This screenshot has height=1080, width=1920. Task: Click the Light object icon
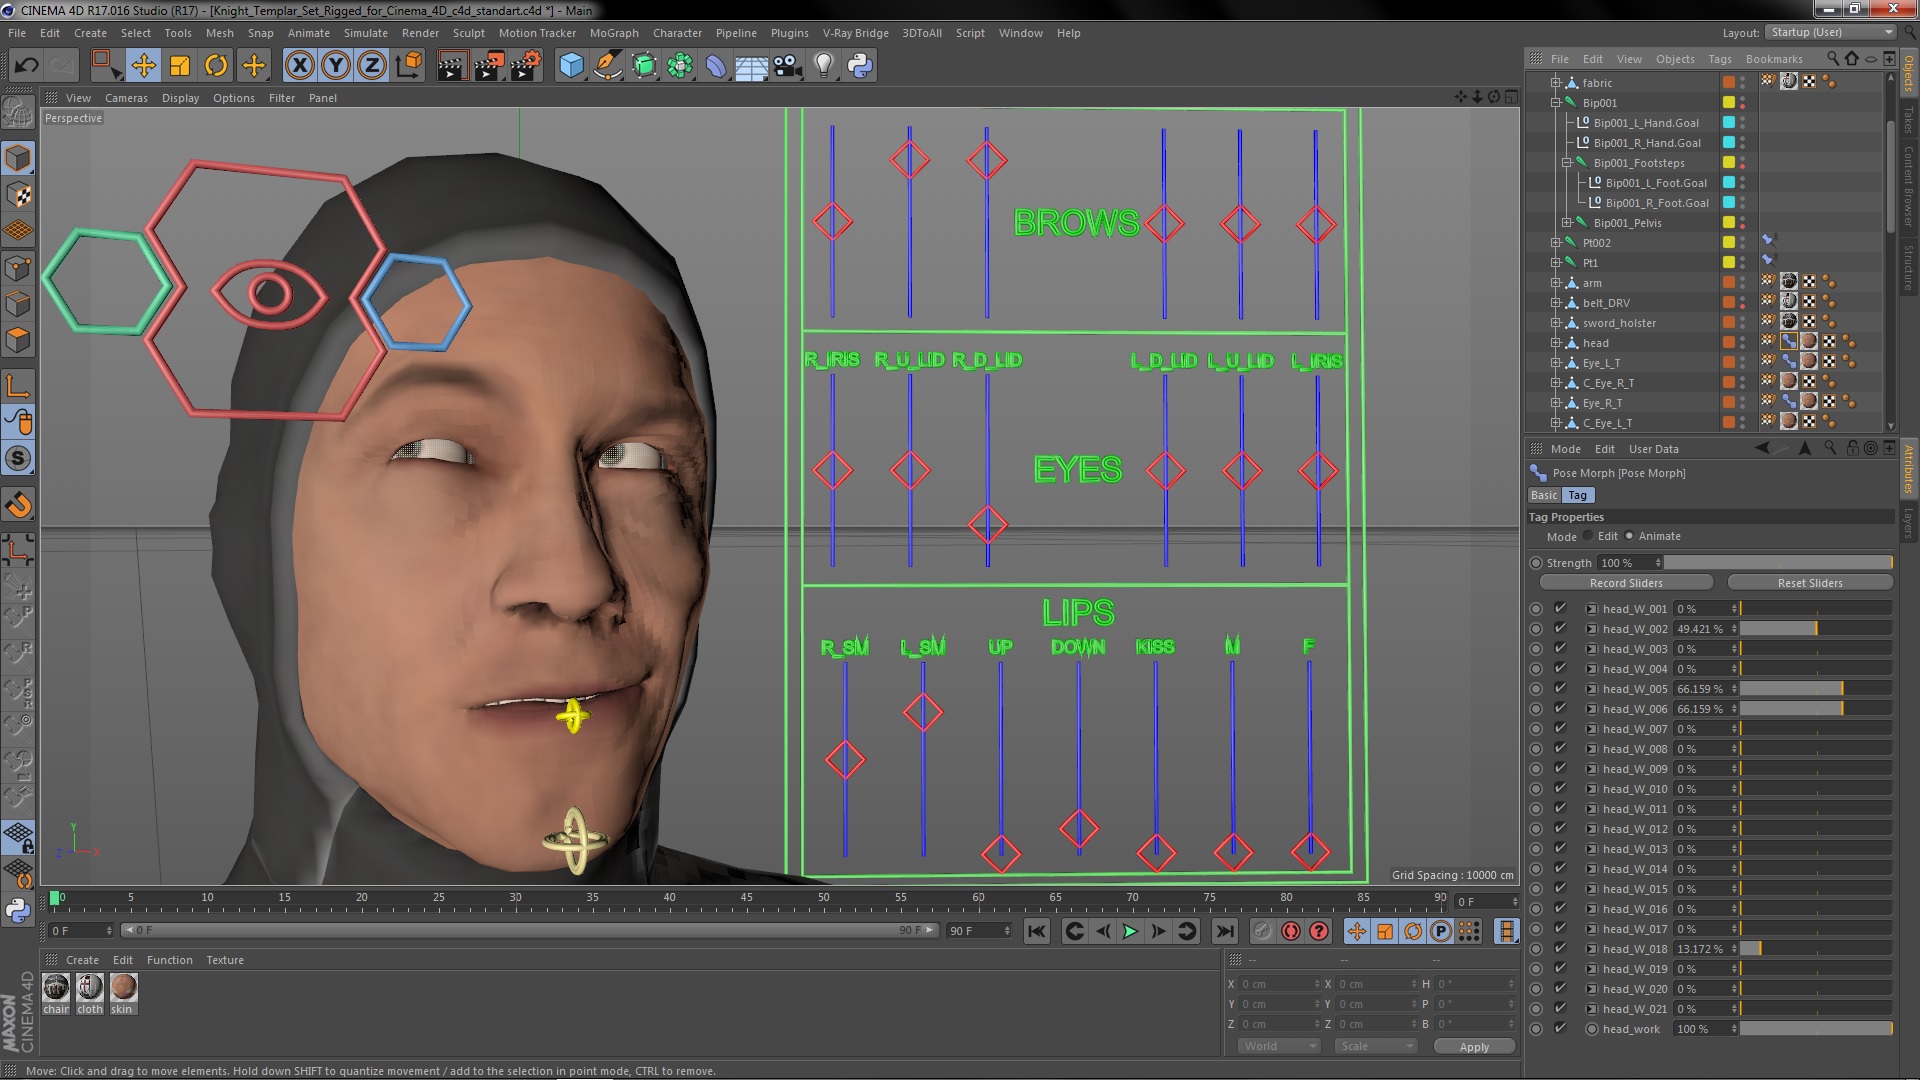[824, 66]
